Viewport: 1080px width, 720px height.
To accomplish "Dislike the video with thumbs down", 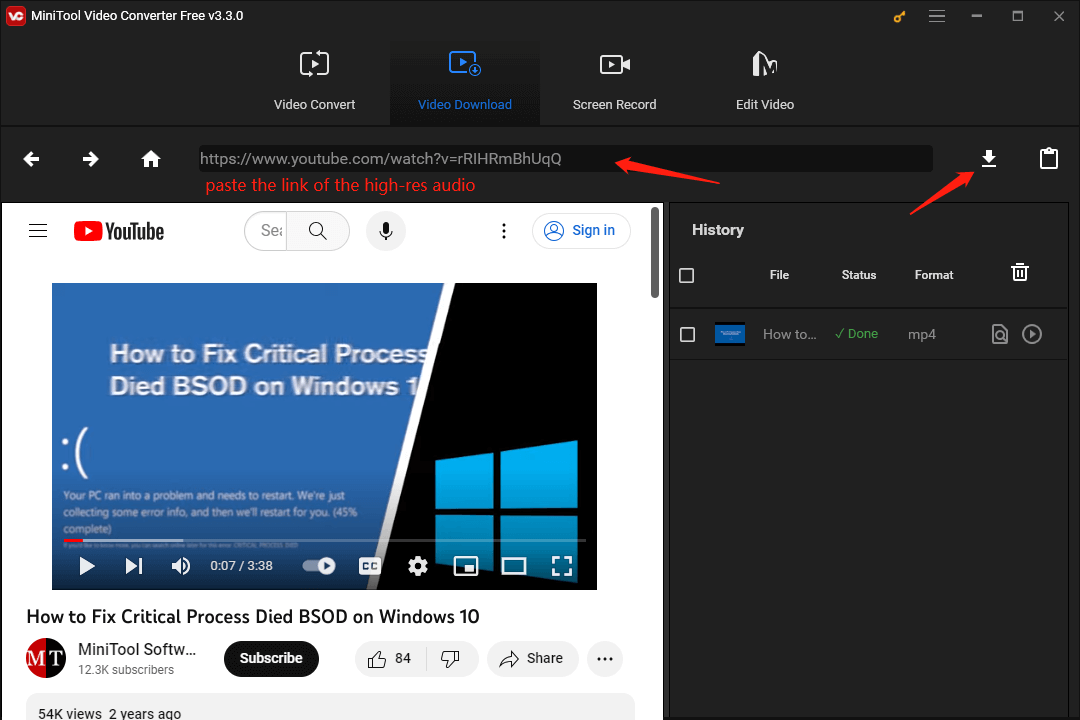I will (x=451, y=659).
